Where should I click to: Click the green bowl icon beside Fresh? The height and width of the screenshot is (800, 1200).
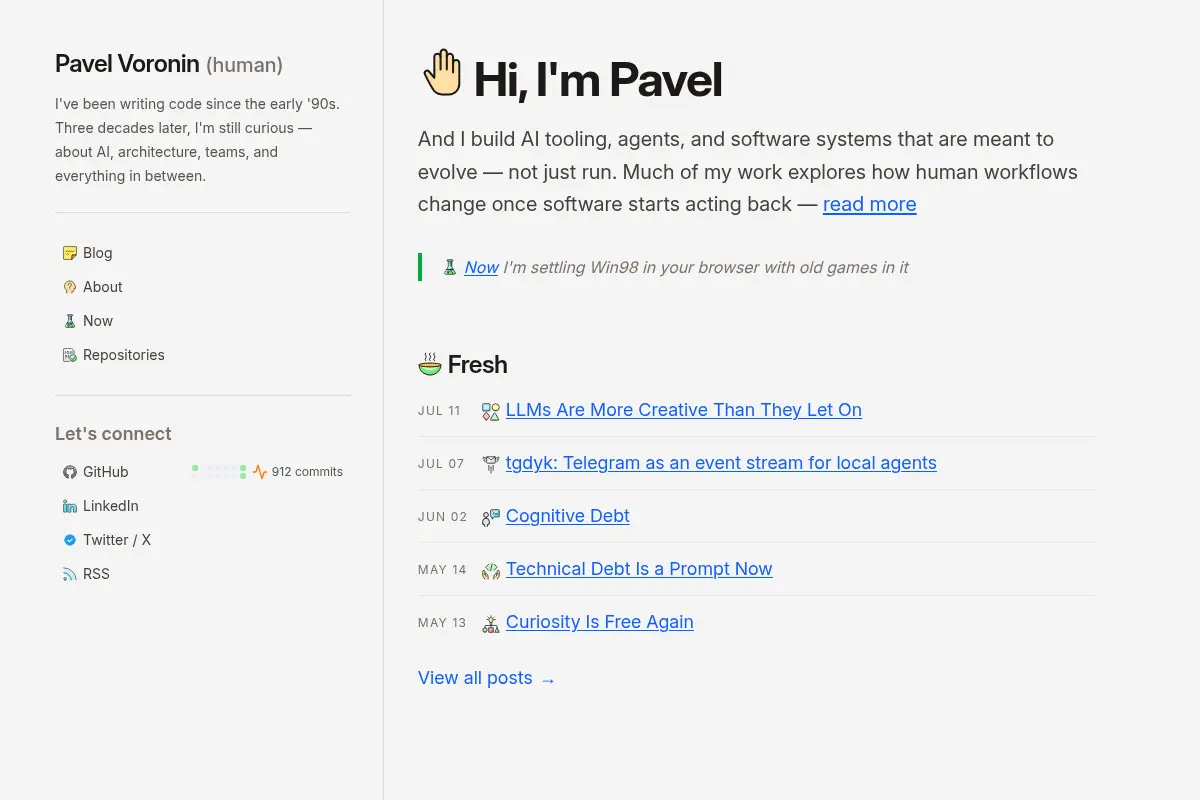(430, 364)
